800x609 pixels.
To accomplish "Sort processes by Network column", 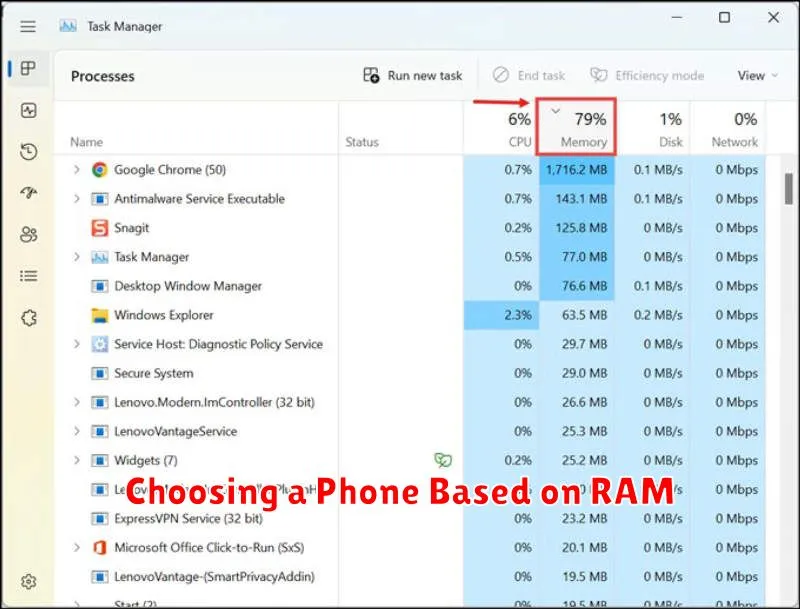I will [x=728, y=128].
